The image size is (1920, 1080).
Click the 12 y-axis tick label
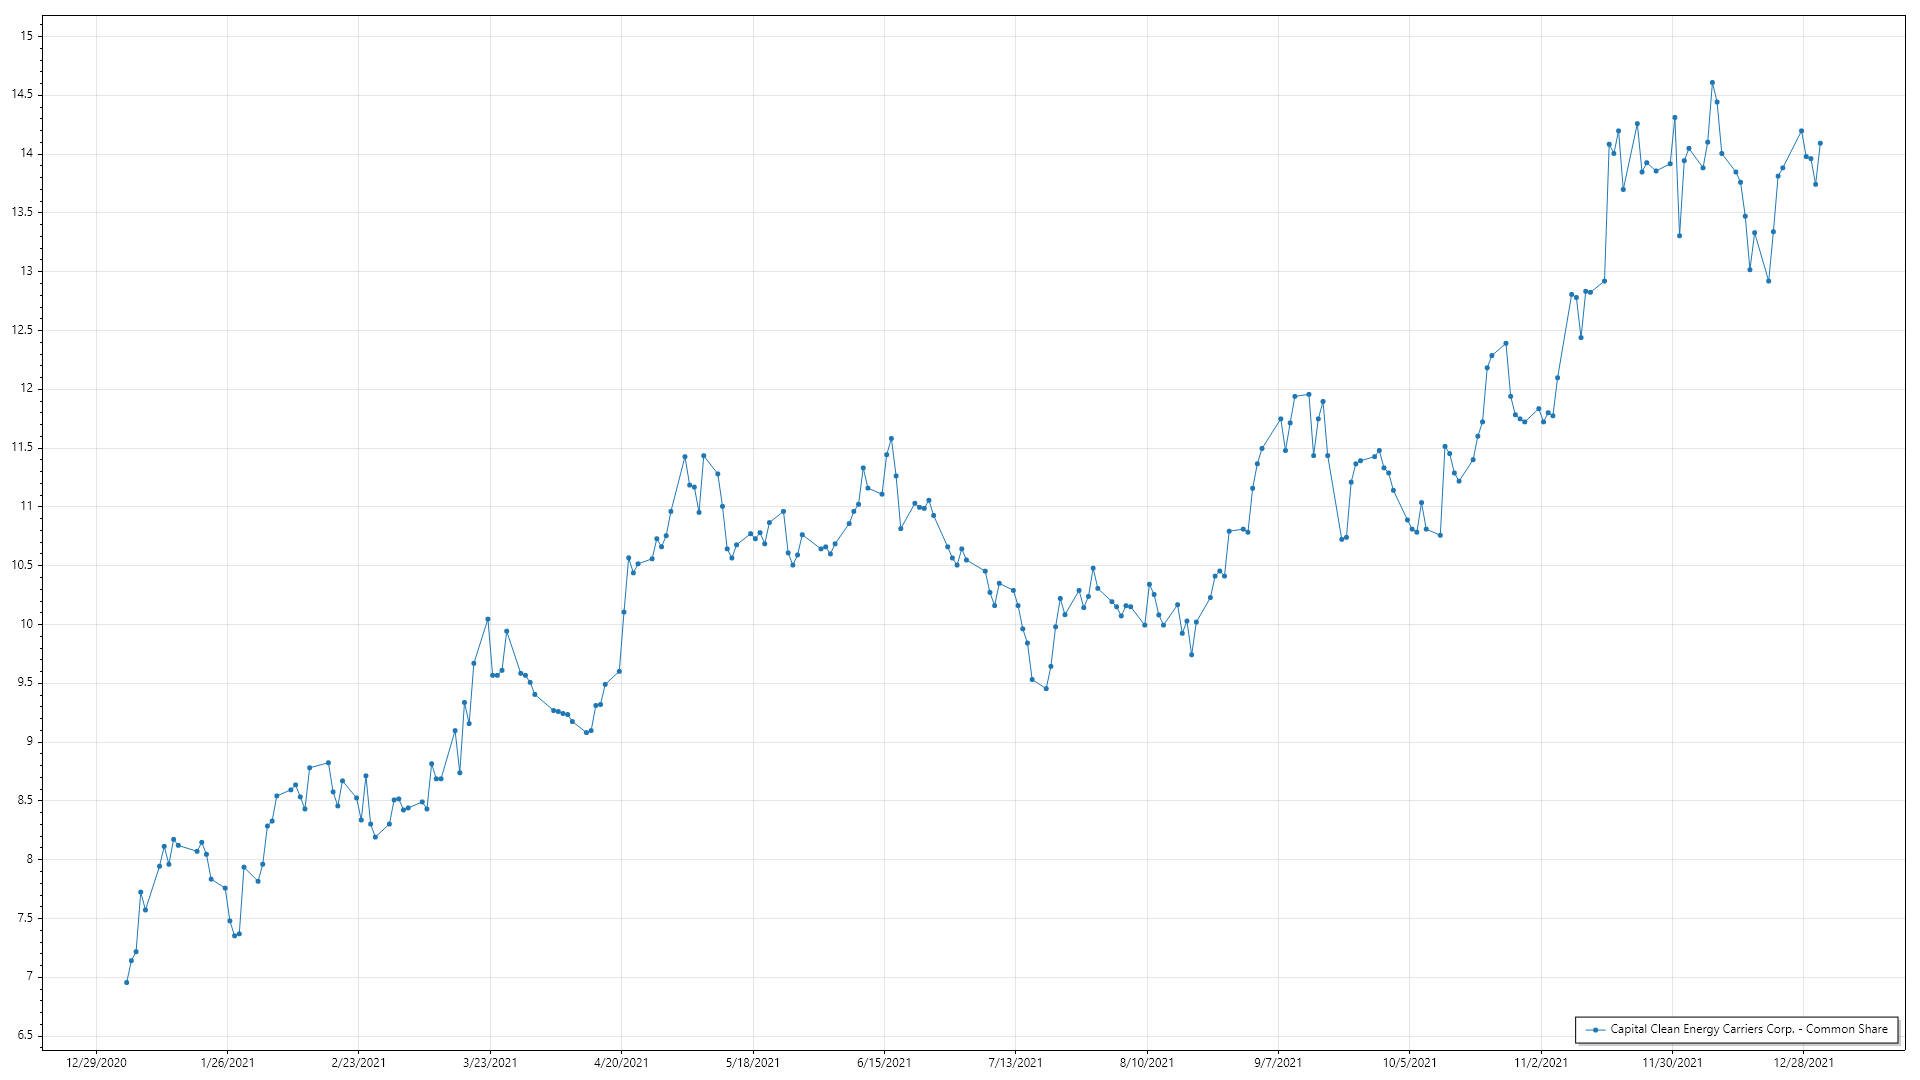click(x=26, y=389)
